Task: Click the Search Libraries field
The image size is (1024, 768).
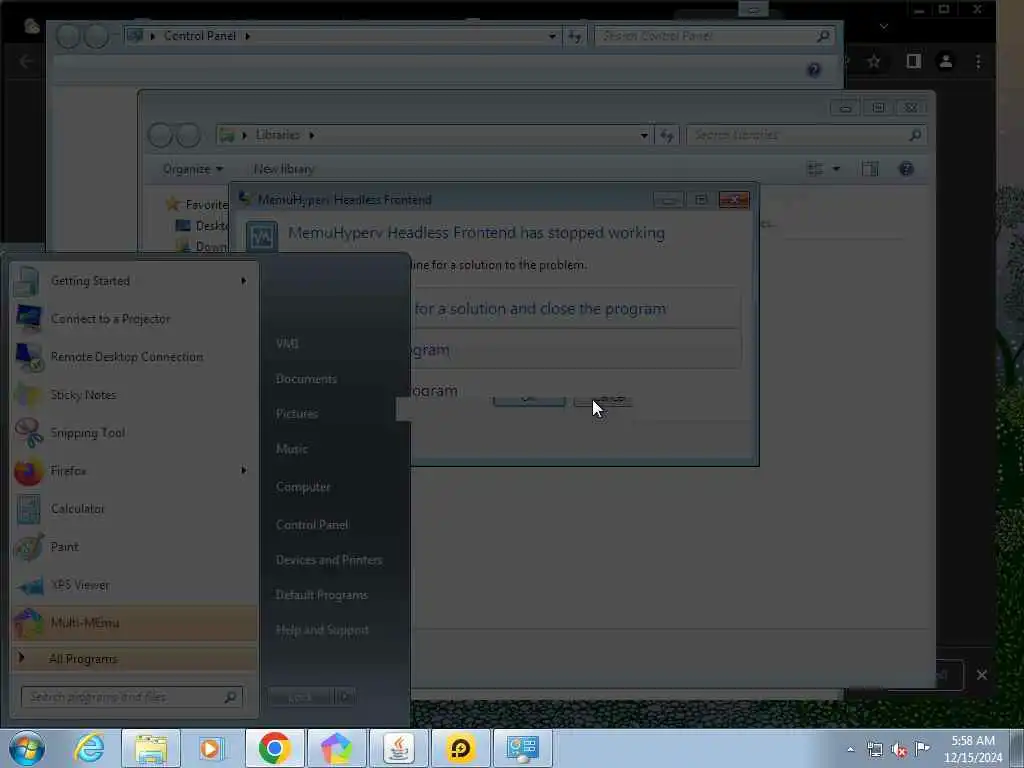Action: [x=806, y=135]
